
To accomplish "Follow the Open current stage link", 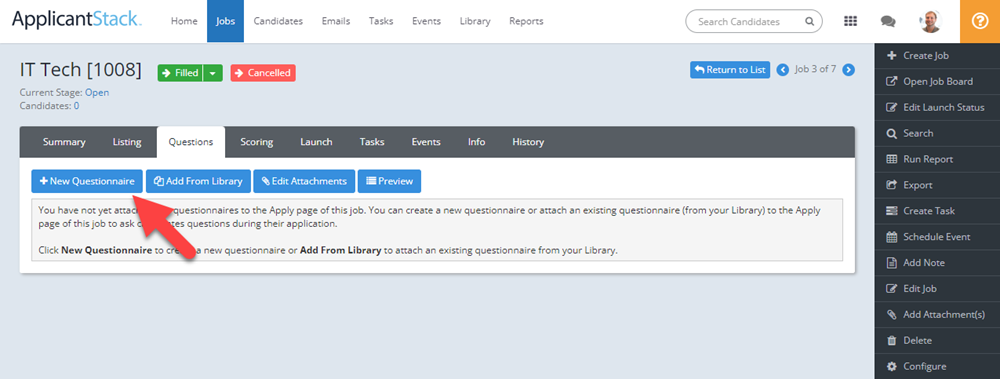I will (97, 93).
